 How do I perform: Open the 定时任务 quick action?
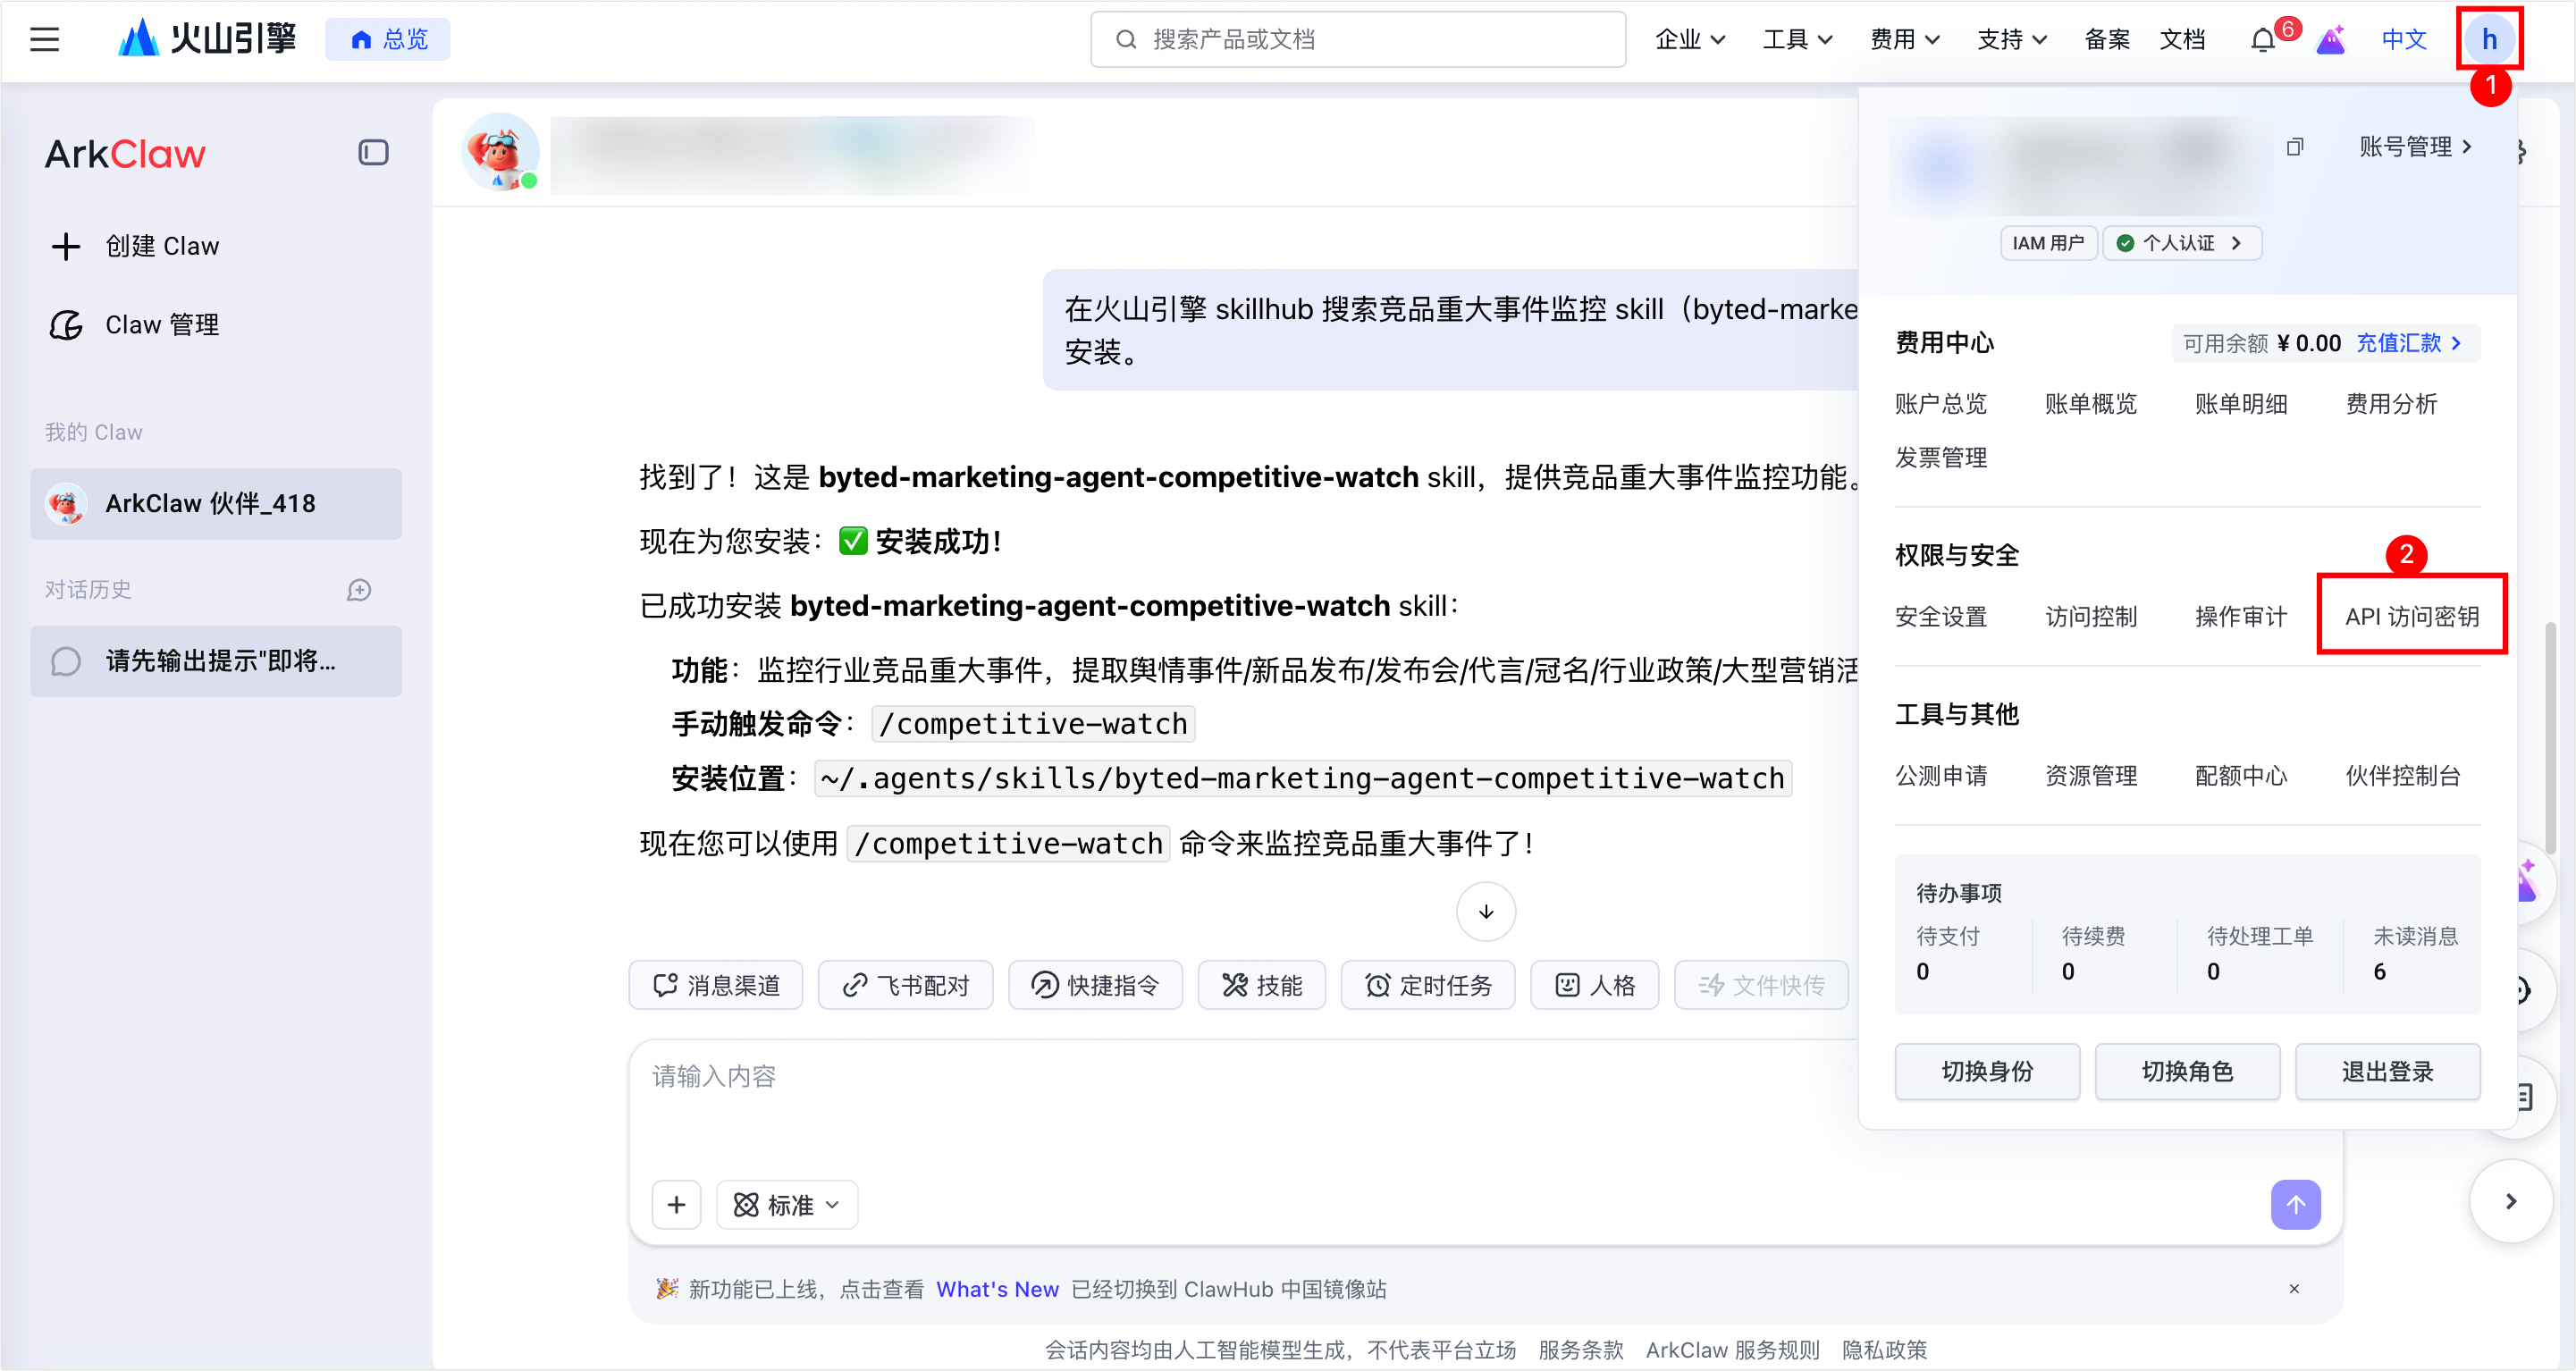click(x=1428, y=985)
